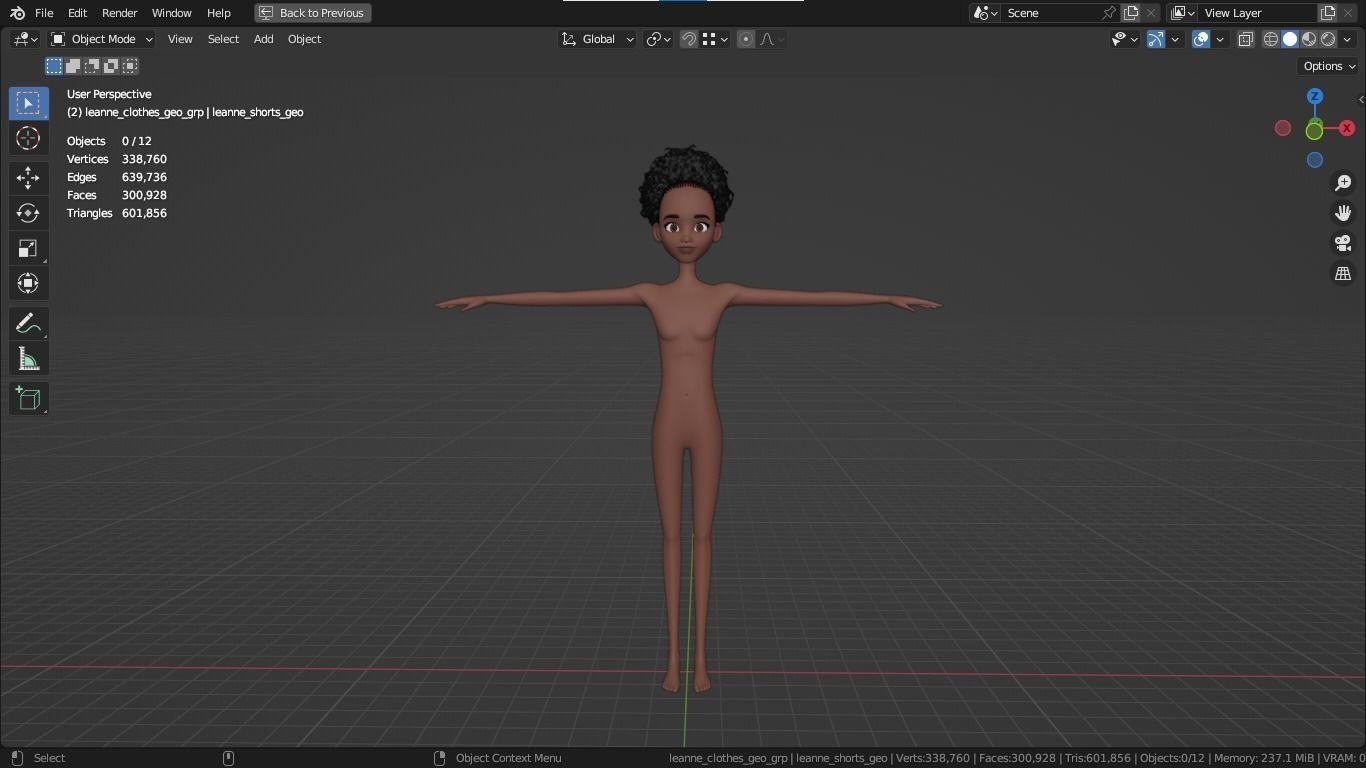Click the Scene name field
1366x768 pixels.
coord(1050,13)
